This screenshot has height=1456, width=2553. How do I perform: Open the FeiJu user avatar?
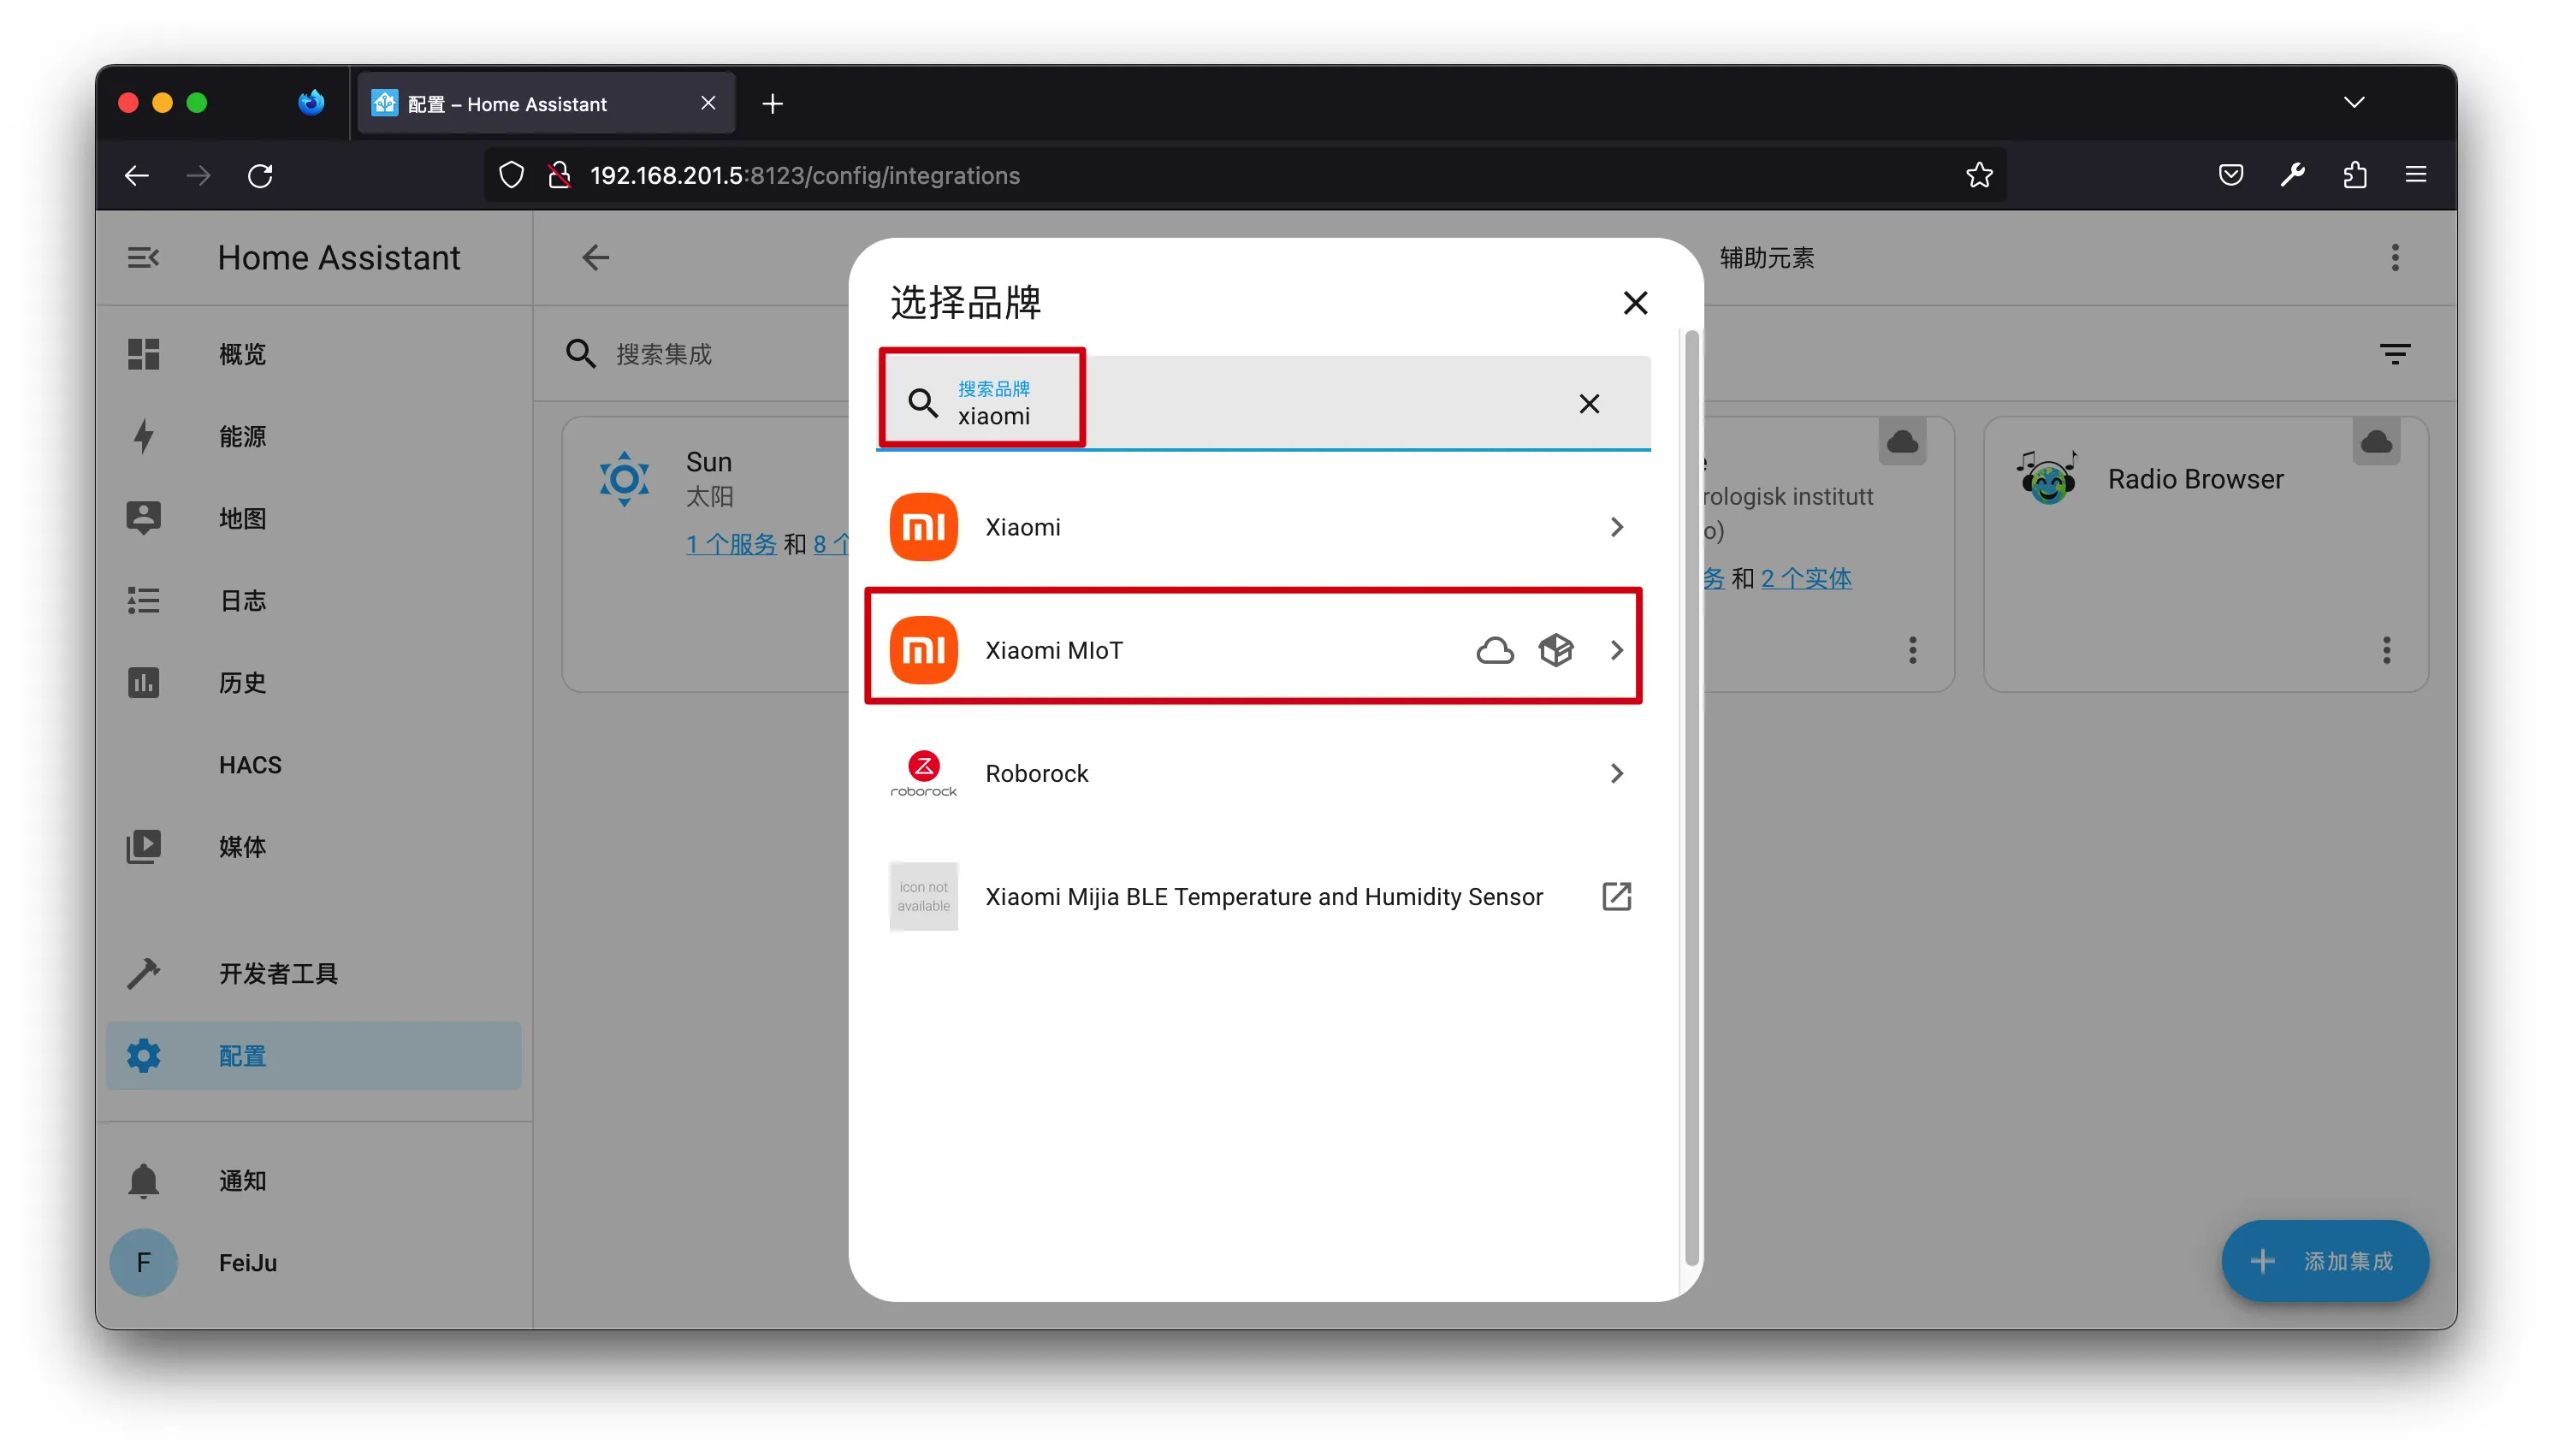(x=143, y=1262)
